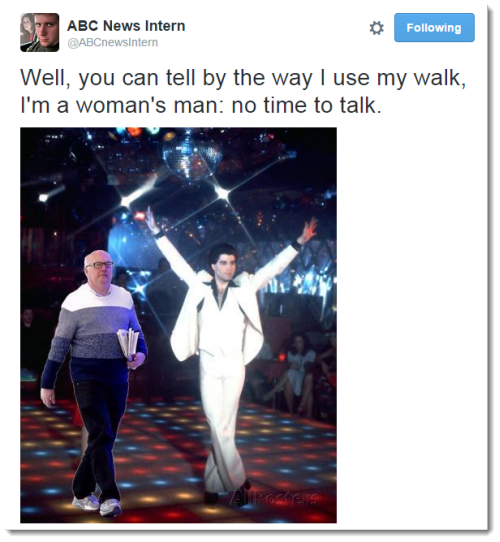
Task: Click the newspapers held under the arm
Action: [128, 343]
